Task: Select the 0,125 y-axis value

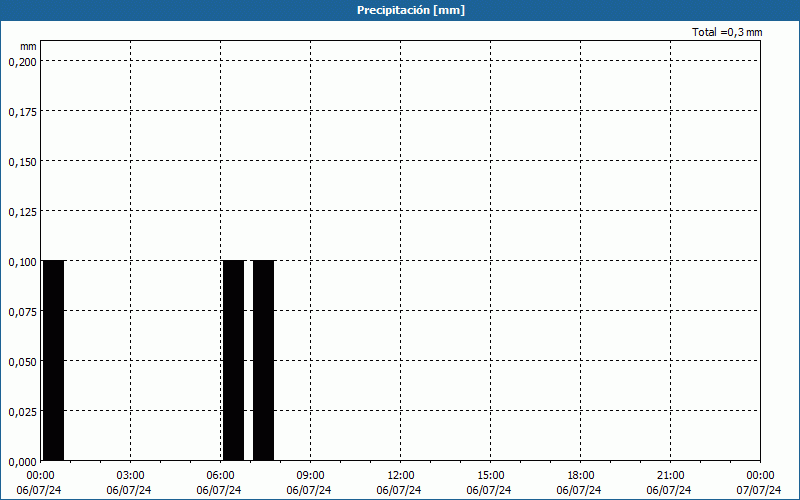Action: pos(23,212)
